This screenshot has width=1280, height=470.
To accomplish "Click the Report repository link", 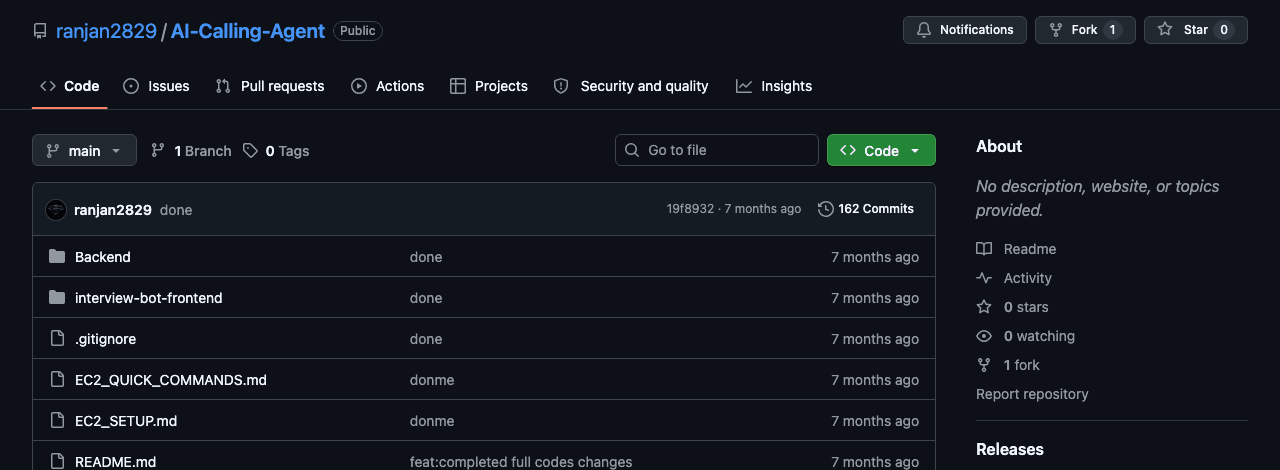I will coord(1032,394).
